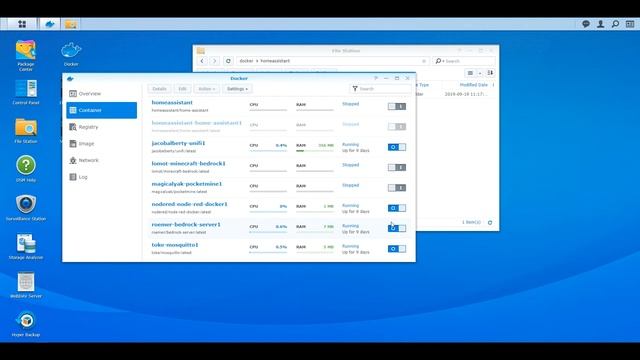Open Package Center desktop icon

26,56
